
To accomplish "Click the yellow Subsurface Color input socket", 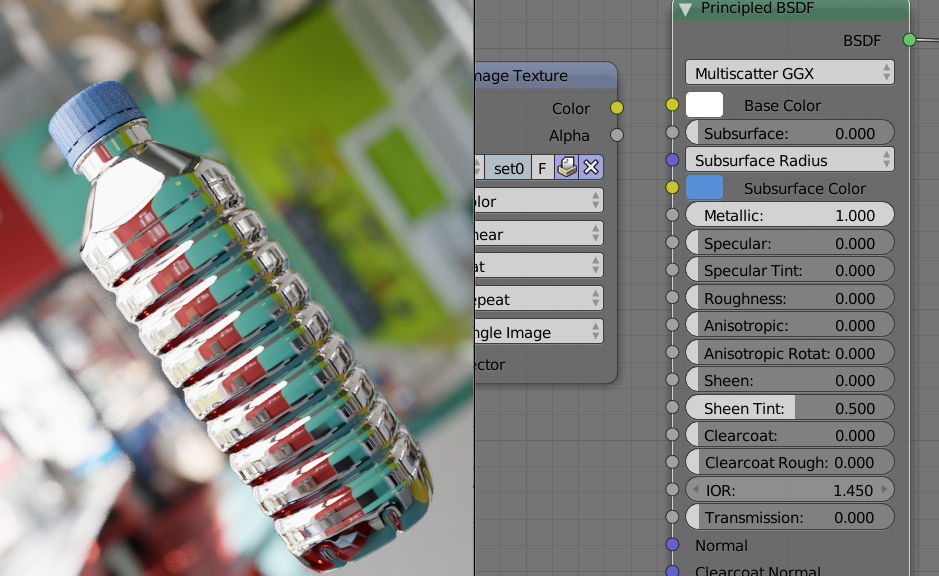I will [672, 187].
